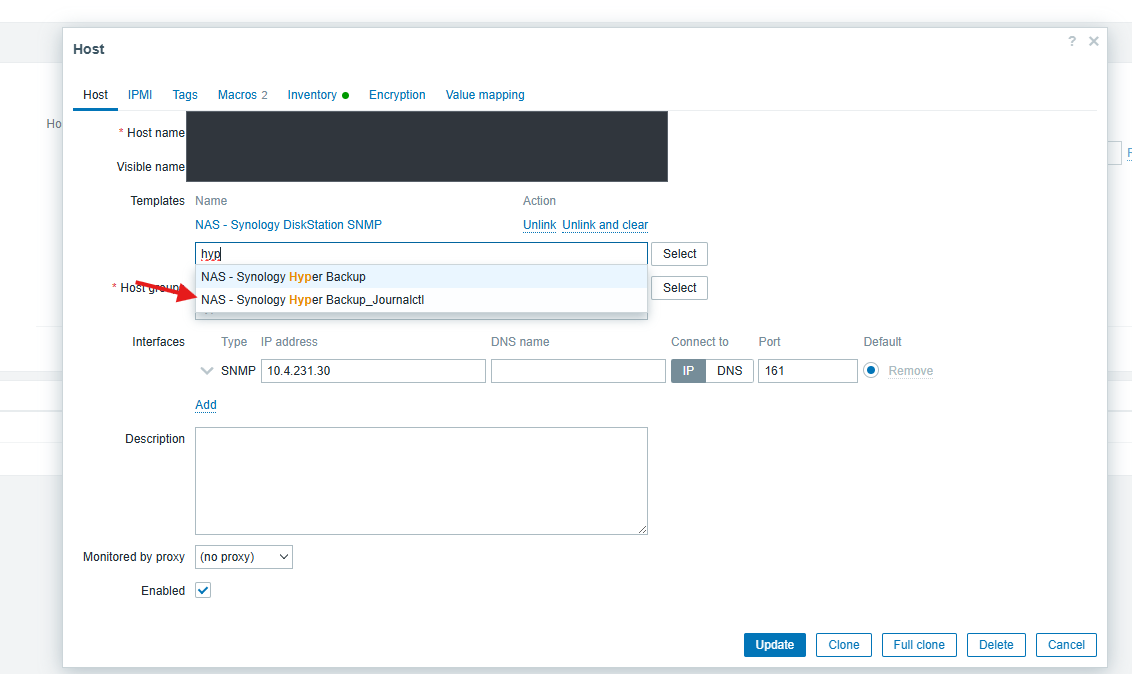Set Connect to DNS
The image size is (1132, 674).
tap(729, 370)
